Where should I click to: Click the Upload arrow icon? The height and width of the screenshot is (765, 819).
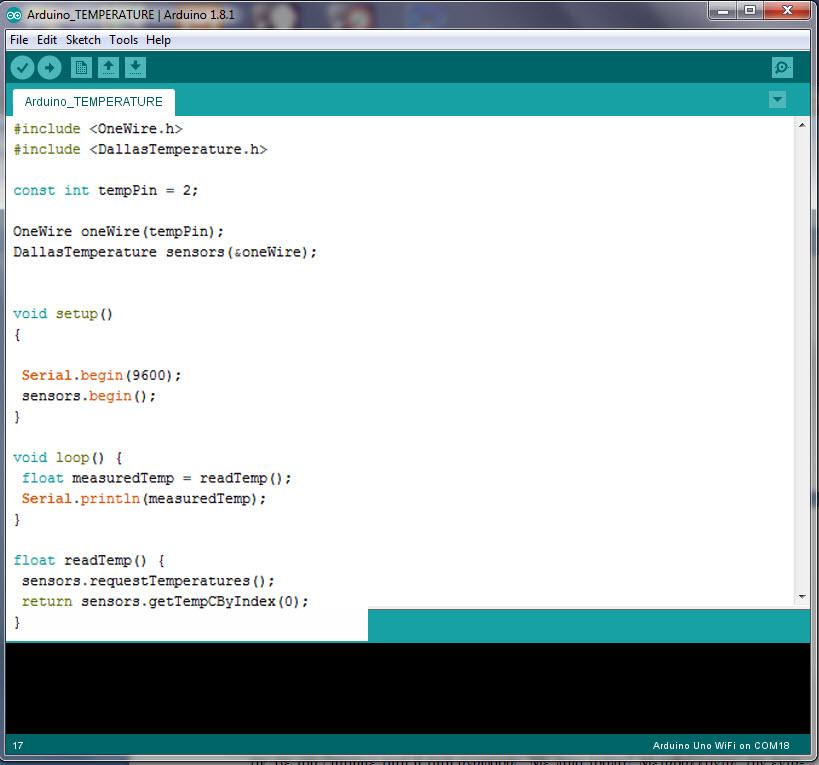[50, 68]
